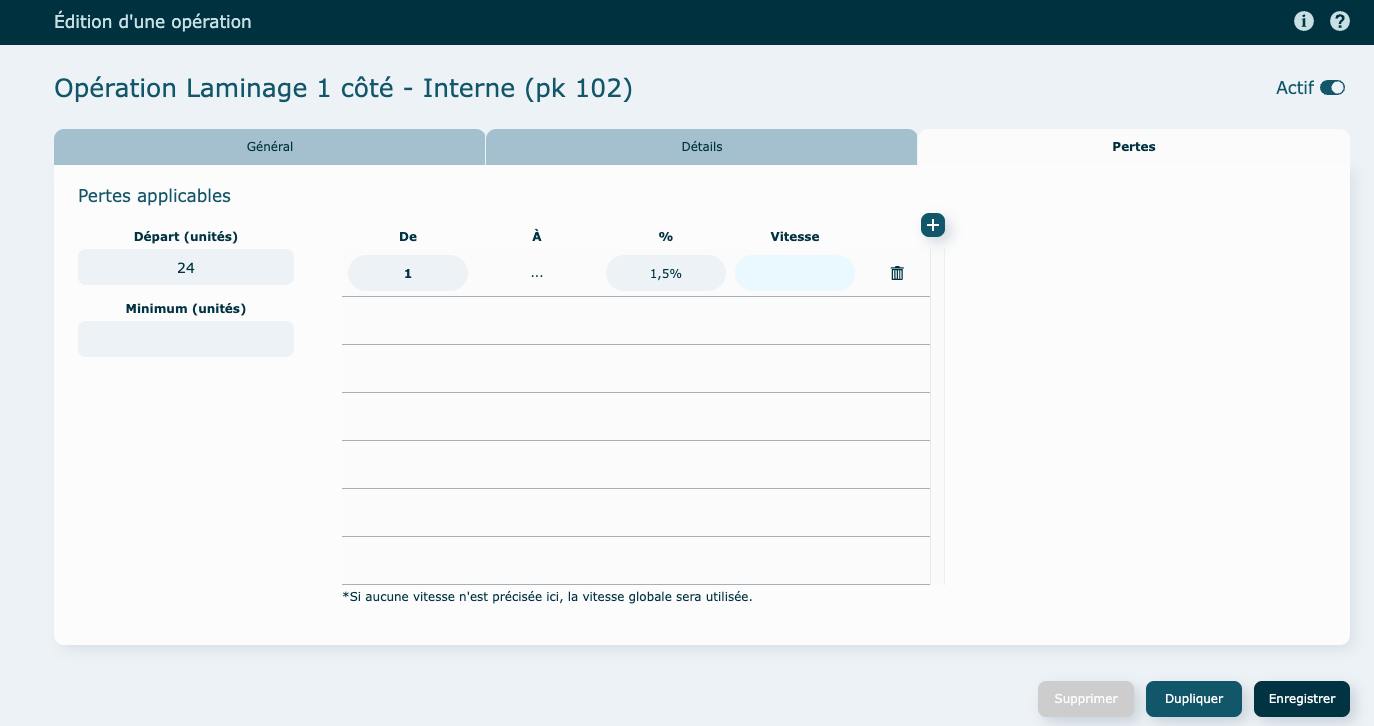This screenshot has height=726, width=1374.
Task: Click the empty Vitesse input field
Action: click(795, 273)
